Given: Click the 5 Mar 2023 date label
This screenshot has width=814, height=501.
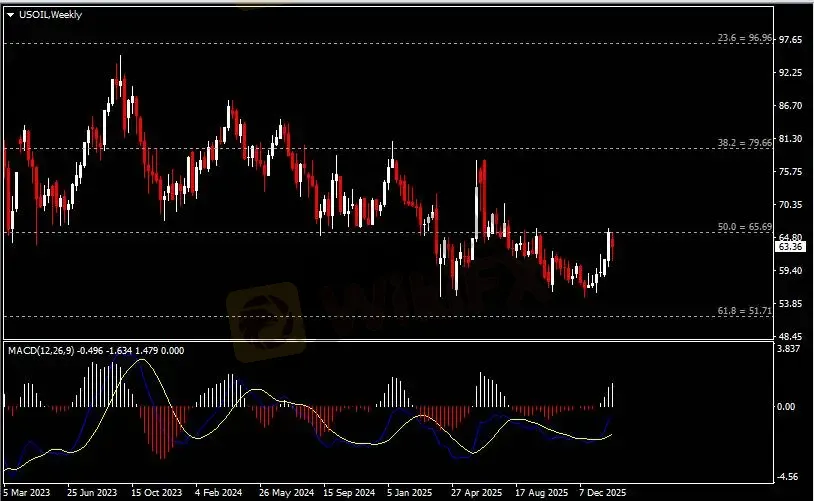Looking at the screenshot, I should tap(27, 492).
